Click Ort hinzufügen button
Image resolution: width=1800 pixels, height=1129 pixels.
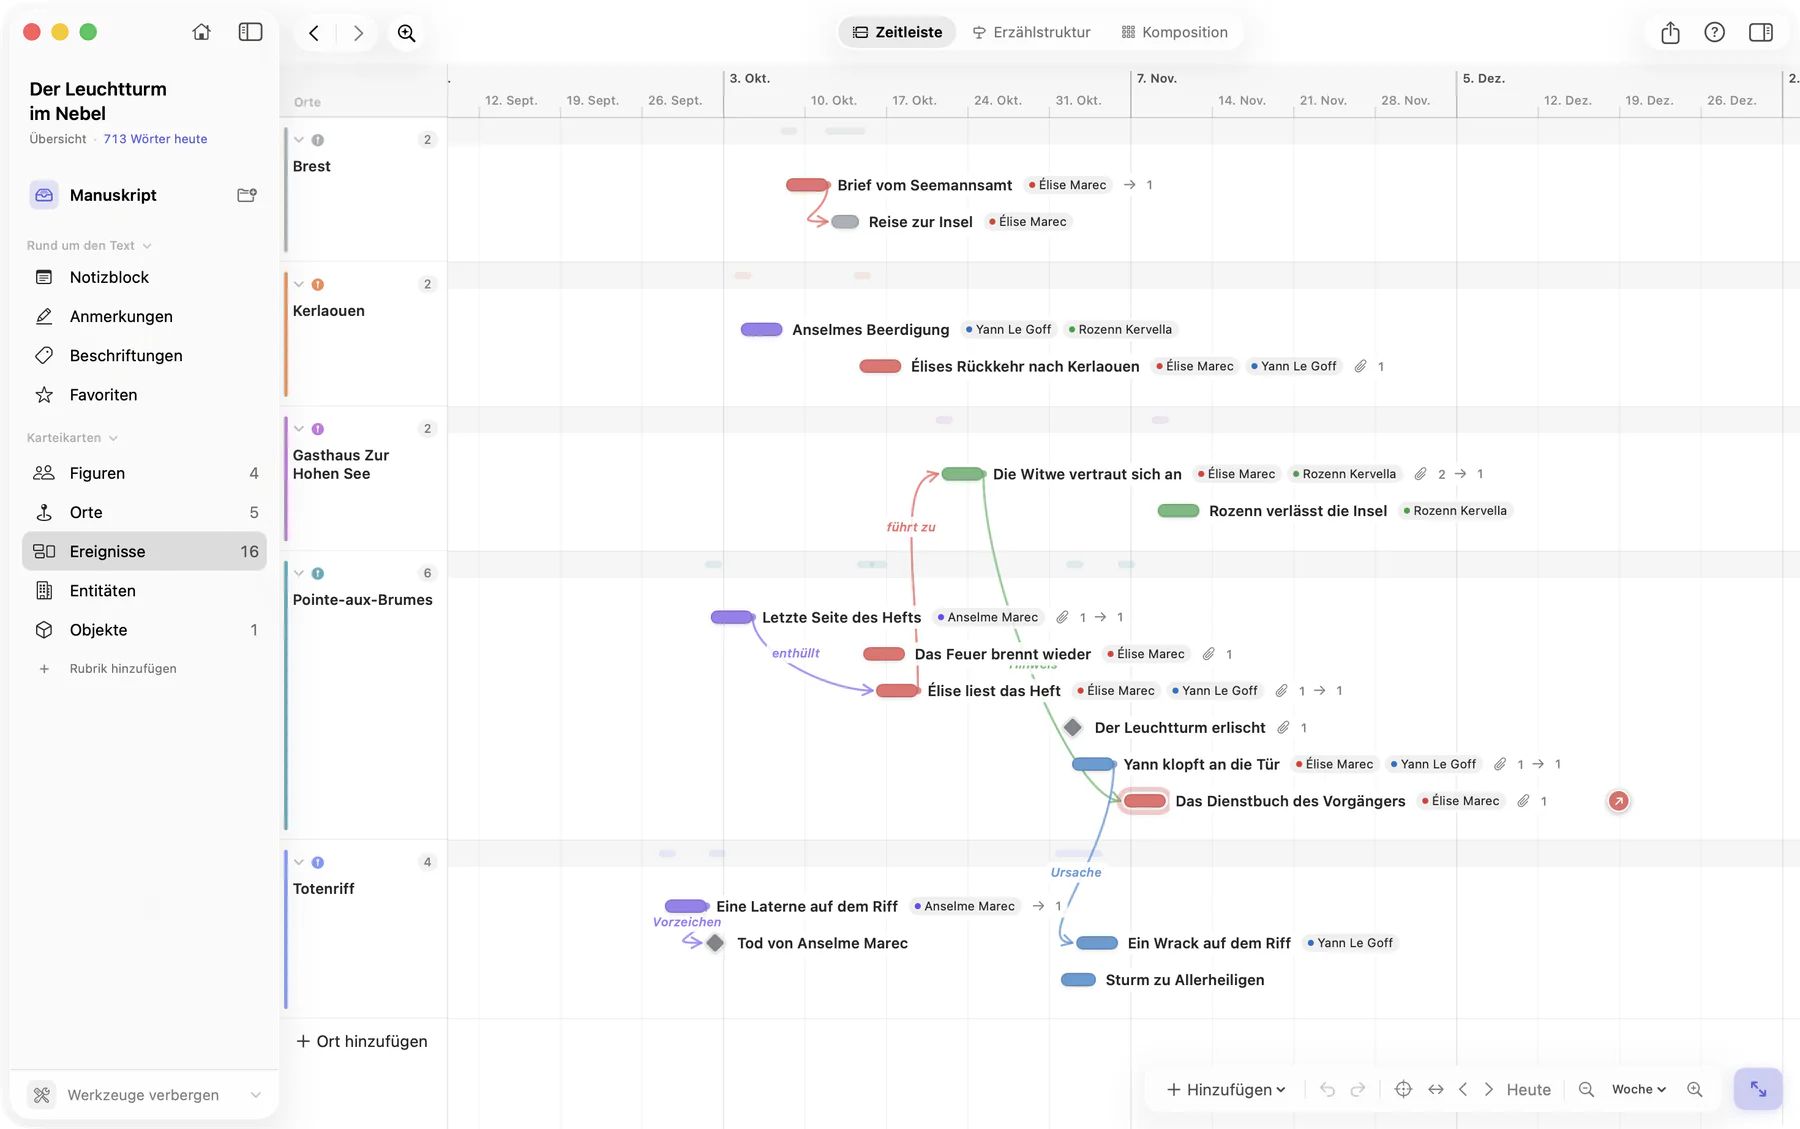[x=362, y=1041]
